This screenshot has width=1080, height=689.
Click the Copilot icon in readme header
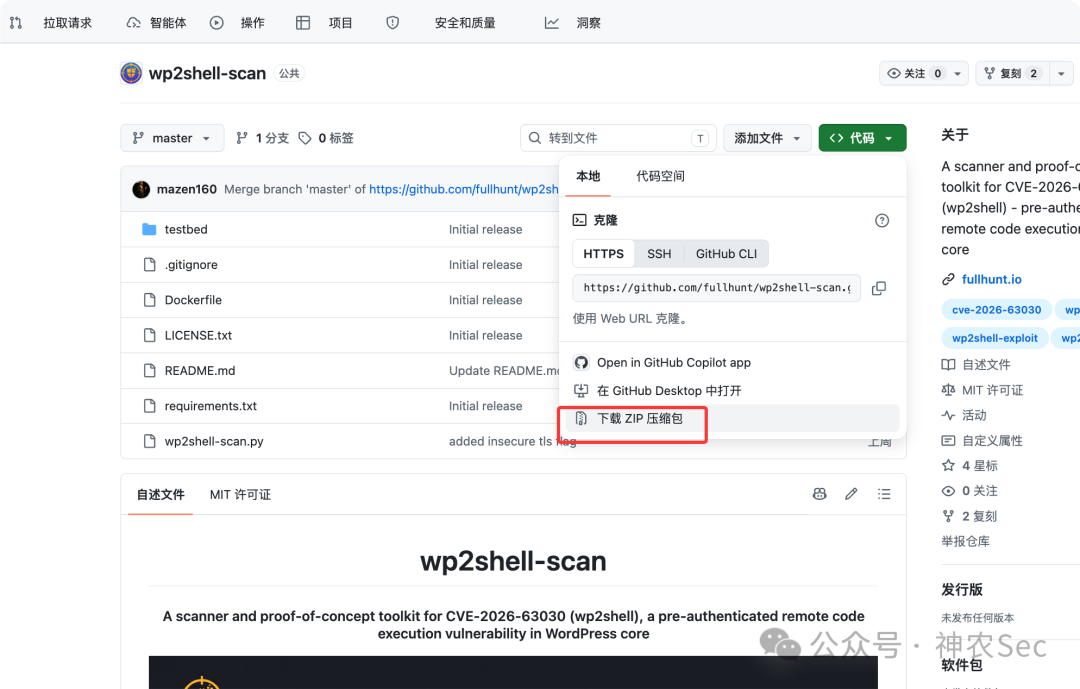click(x=820, y=494)
